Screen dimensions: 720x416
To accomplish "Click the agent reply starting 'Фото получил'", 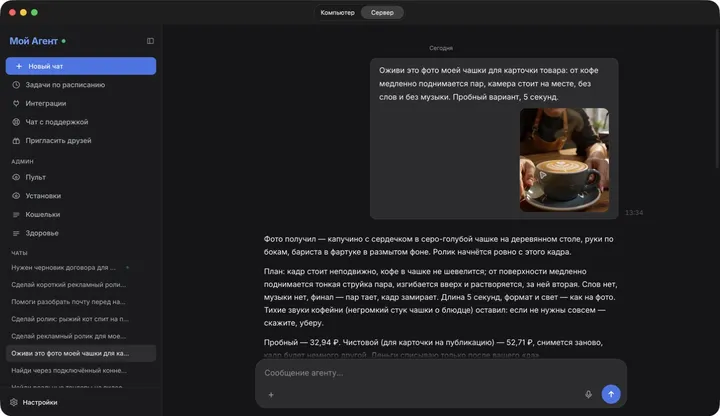I will point(439,245).
